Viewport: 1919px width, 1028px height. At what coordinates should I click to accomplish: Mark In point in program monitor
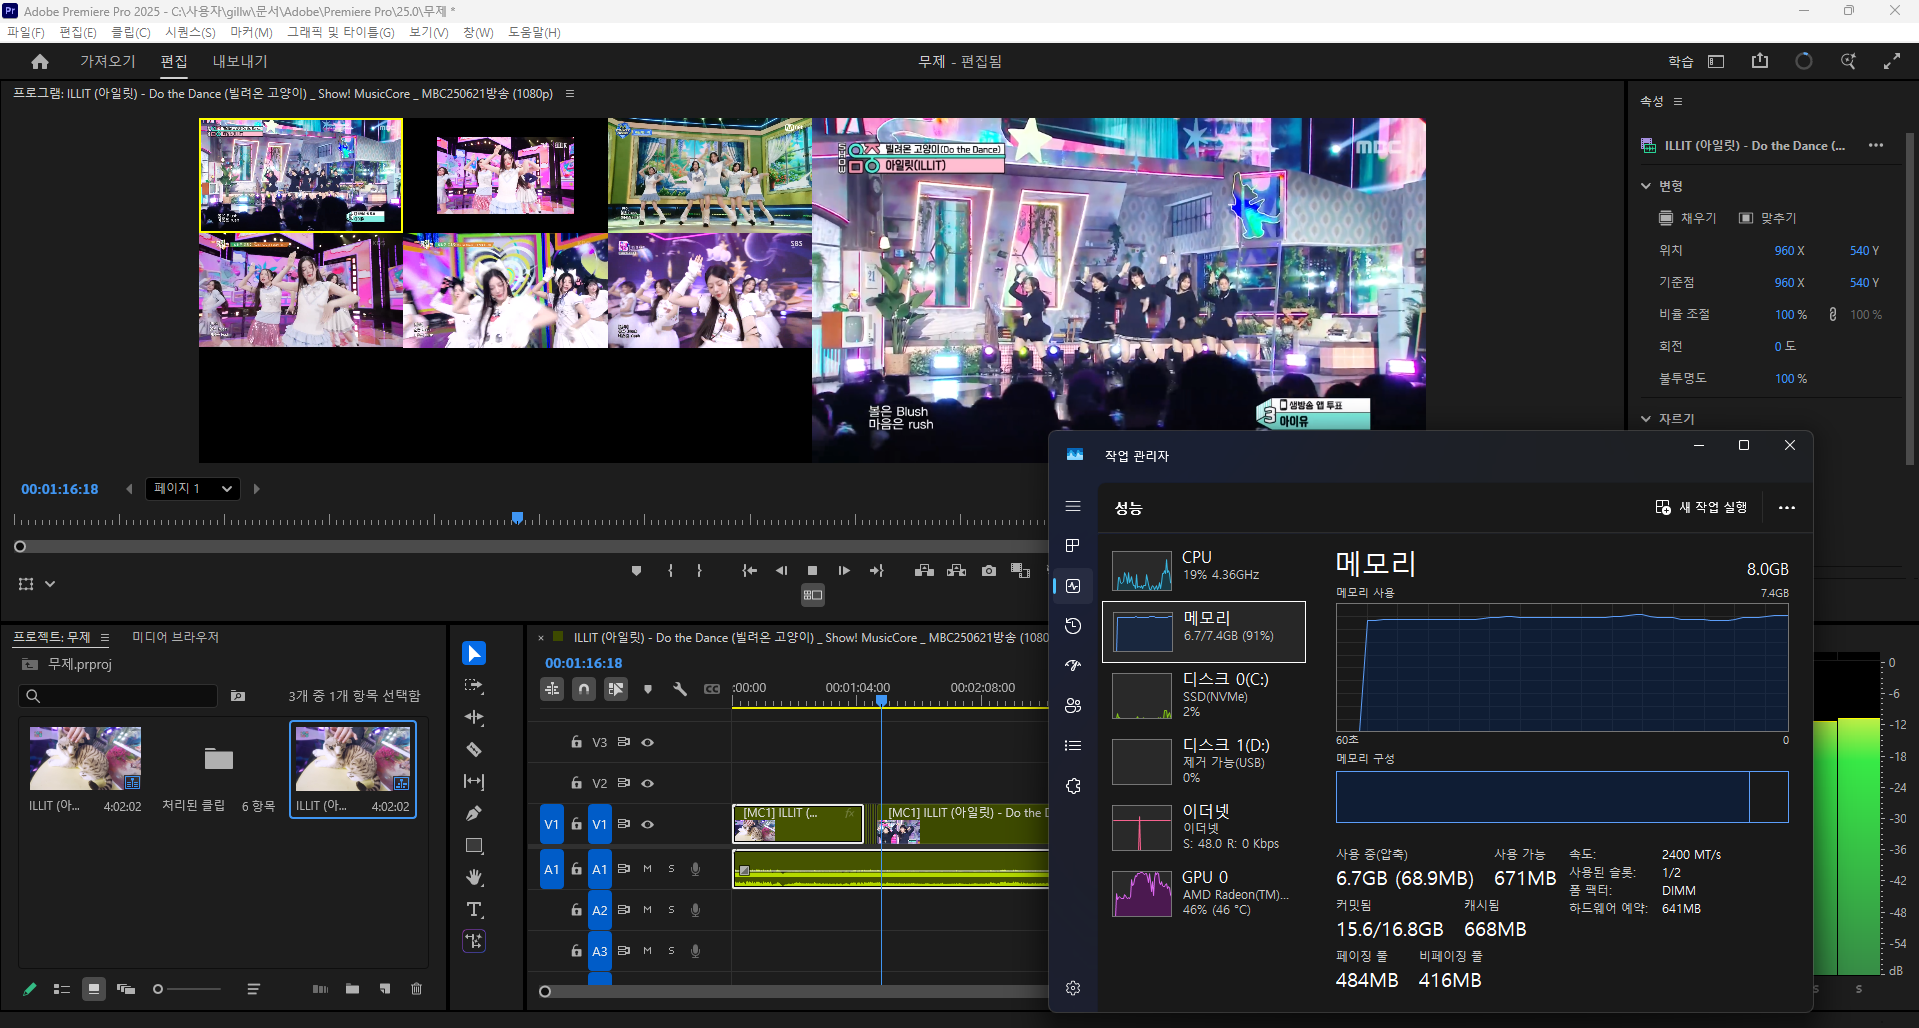[670, 571]
